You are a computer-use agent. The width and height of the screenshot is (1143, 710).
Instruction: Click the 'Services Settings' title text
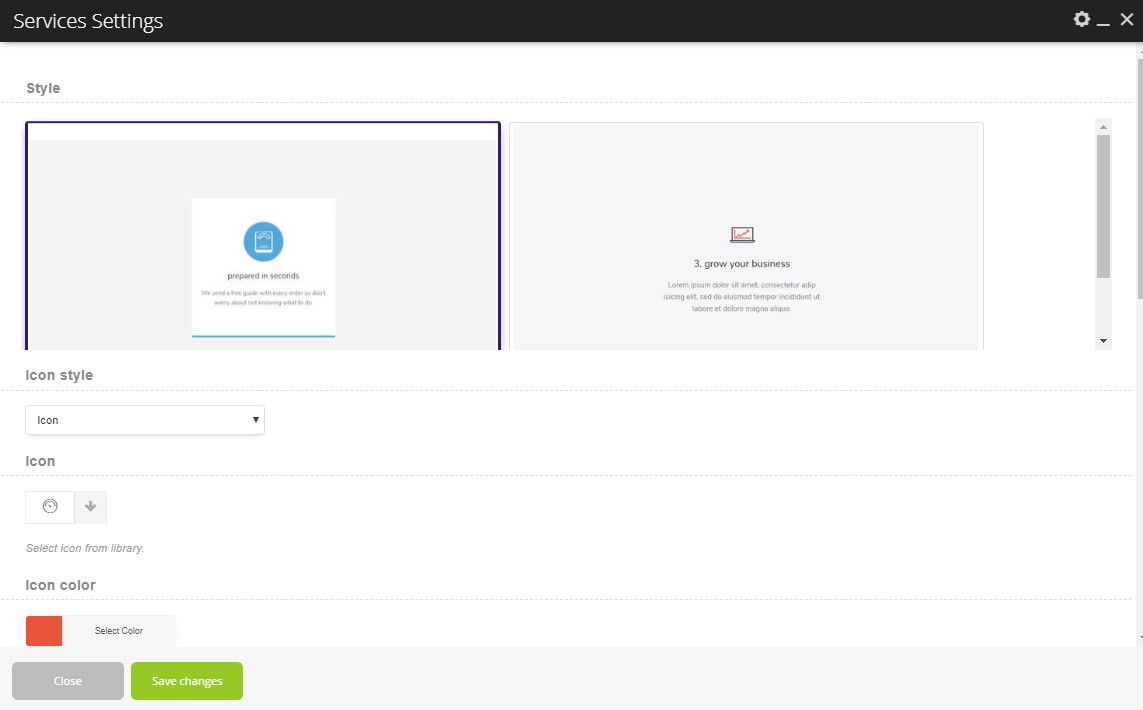click(88, 21)
